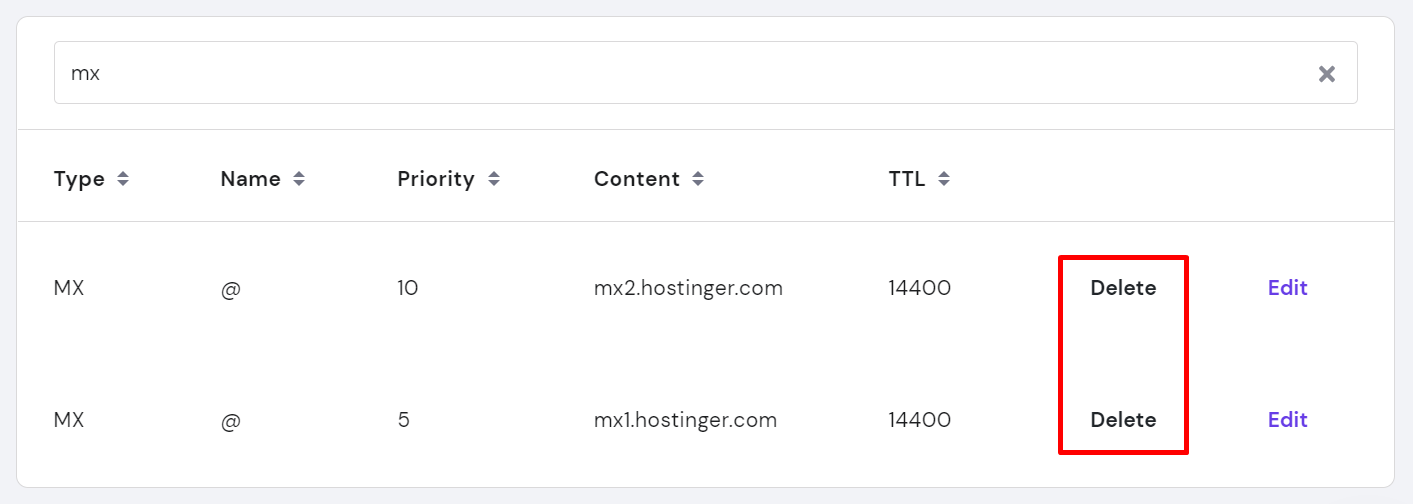Select the mx1.hostinger.com content cell
This screenshot has width=1413, height=504.
pos(685,421)
